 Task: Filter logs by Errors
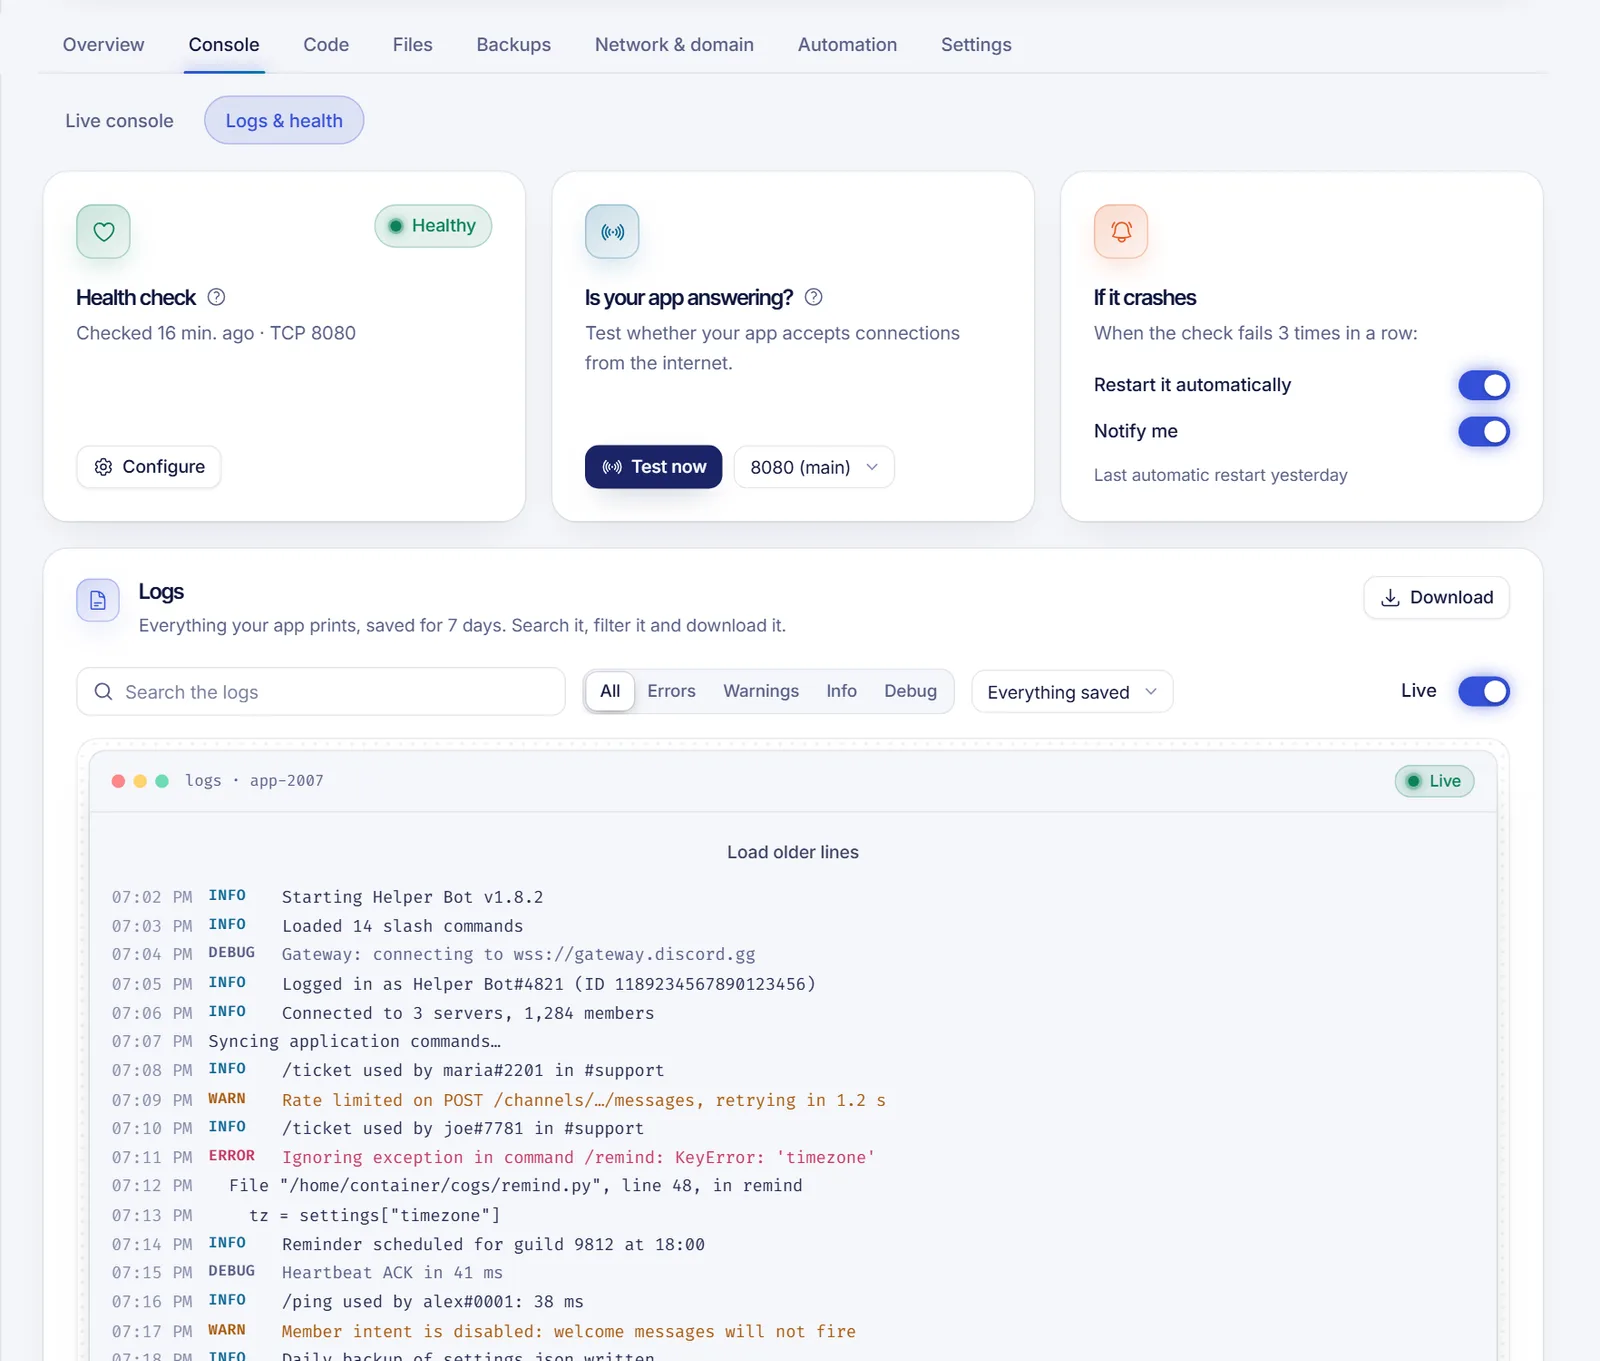coord(671,691)
